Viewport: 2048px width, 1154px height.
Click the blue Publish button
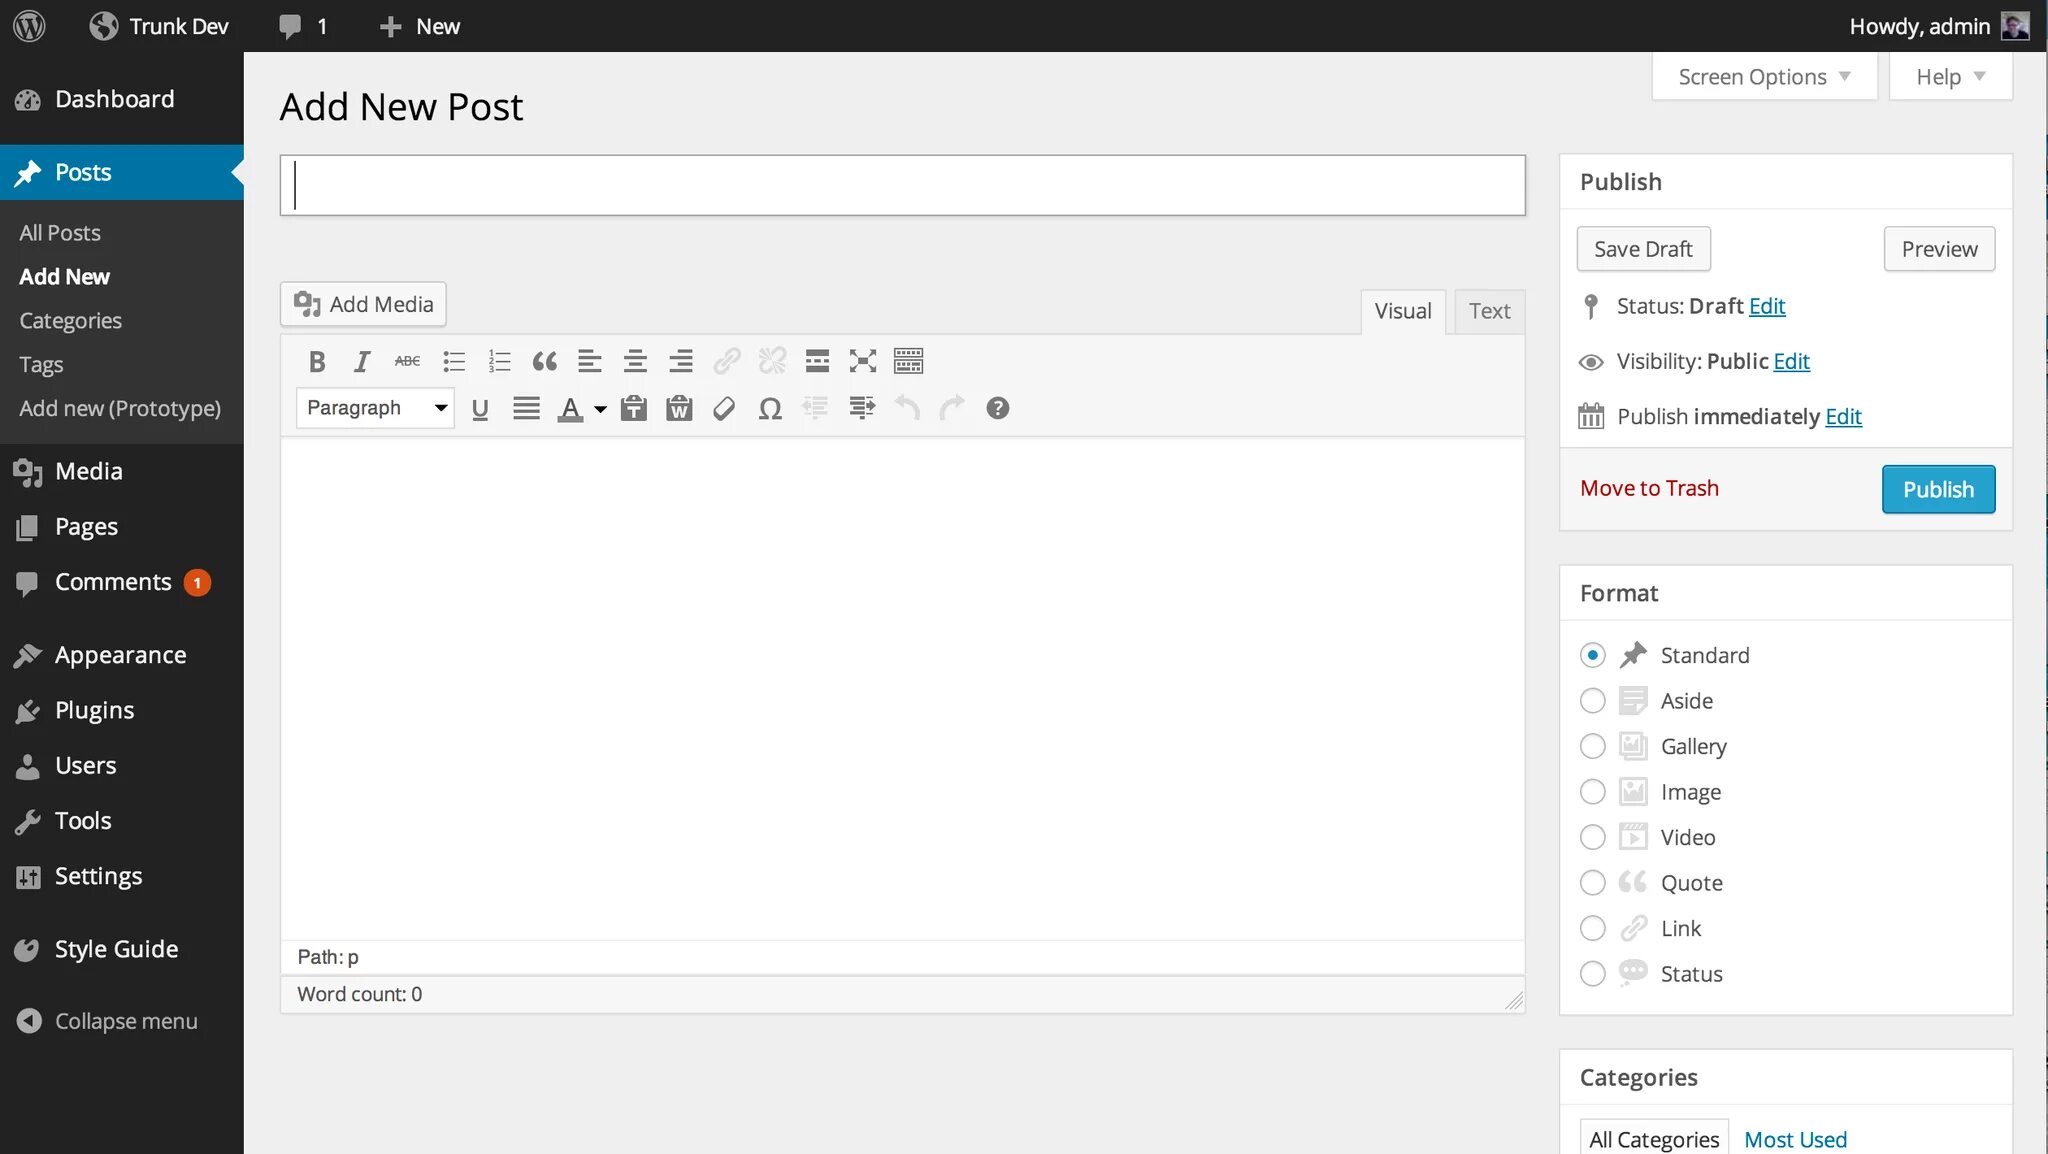click(1938, 489)
